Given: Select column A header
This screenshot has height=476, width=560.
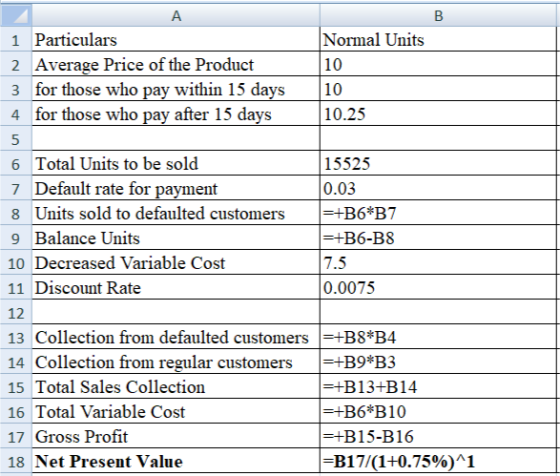Looking at the screenshot, I should [176, 15].
